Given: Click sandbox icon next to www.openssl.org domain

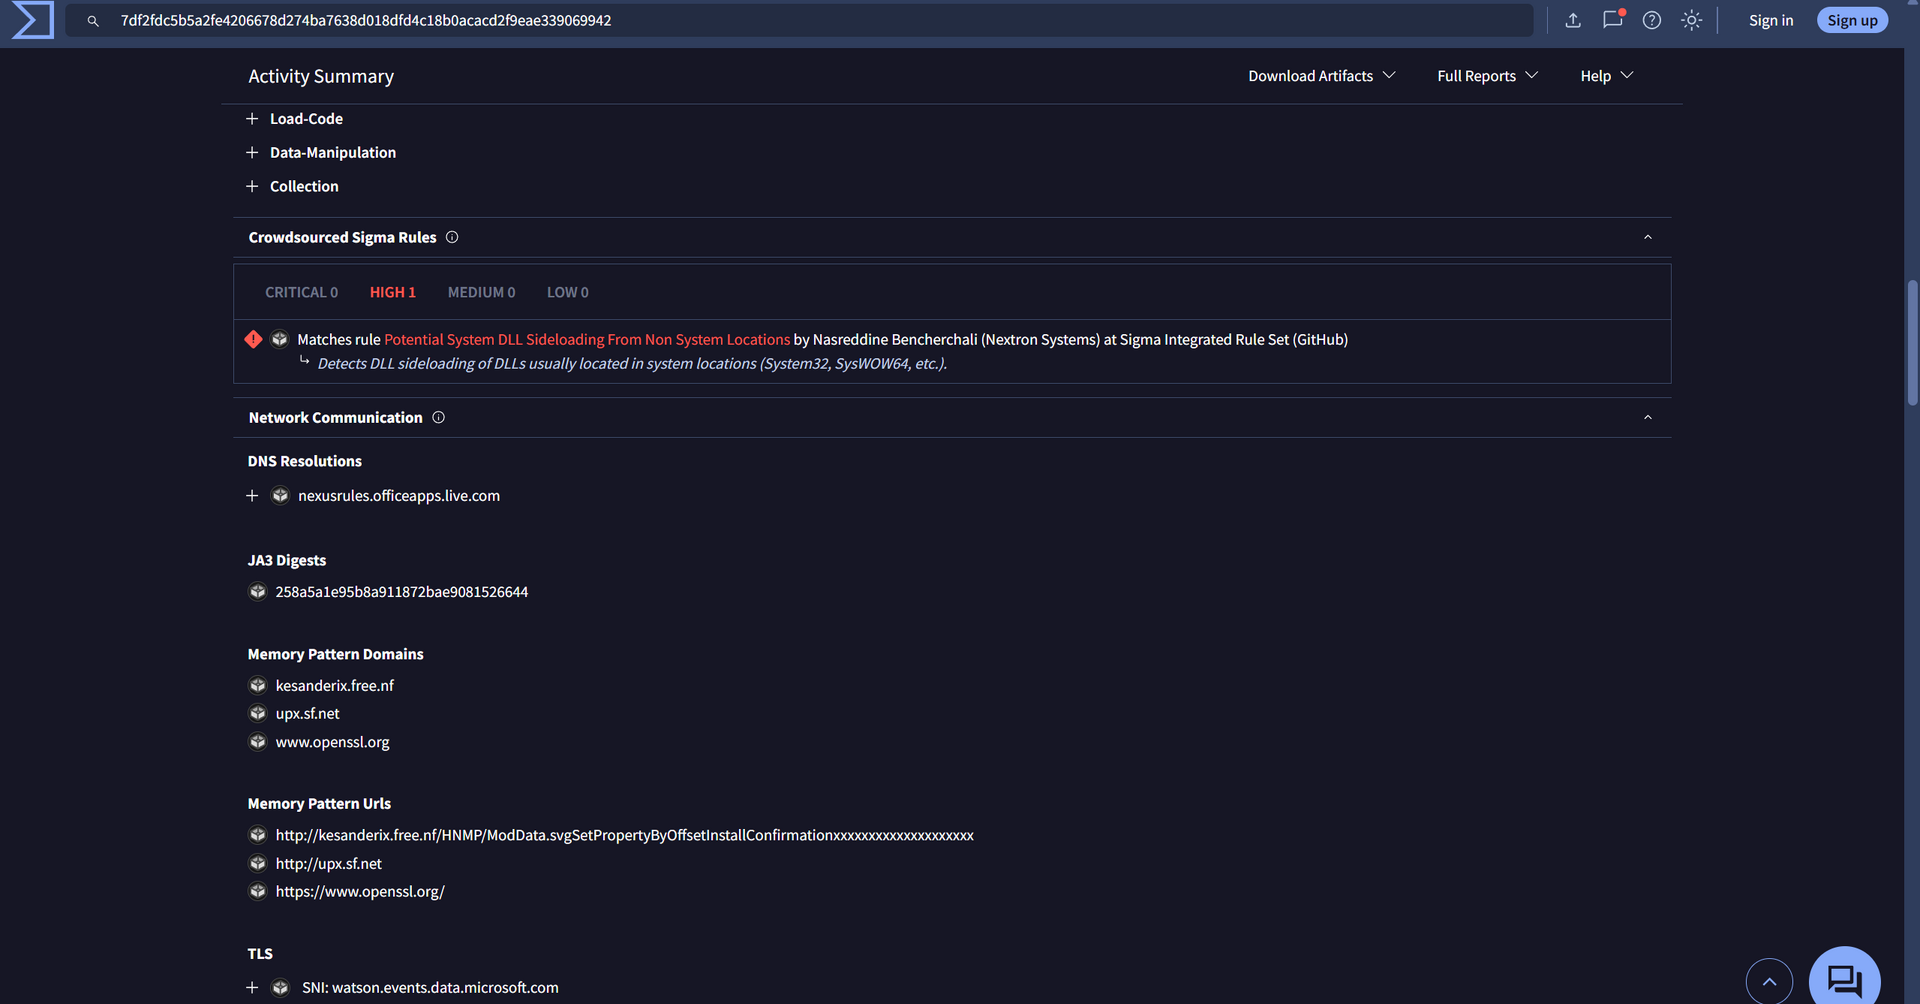Looking at the screenshot, I should pyautogui.click(x=258, y=741).
